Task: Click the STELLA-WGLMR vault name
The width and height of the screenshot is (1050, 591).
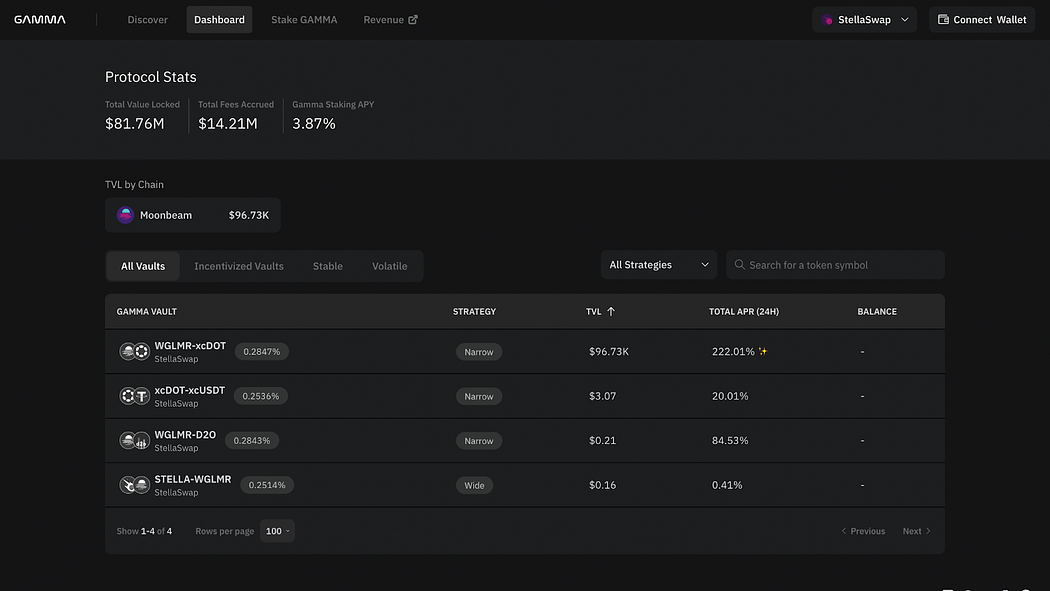Action: [x=193, y=479]
